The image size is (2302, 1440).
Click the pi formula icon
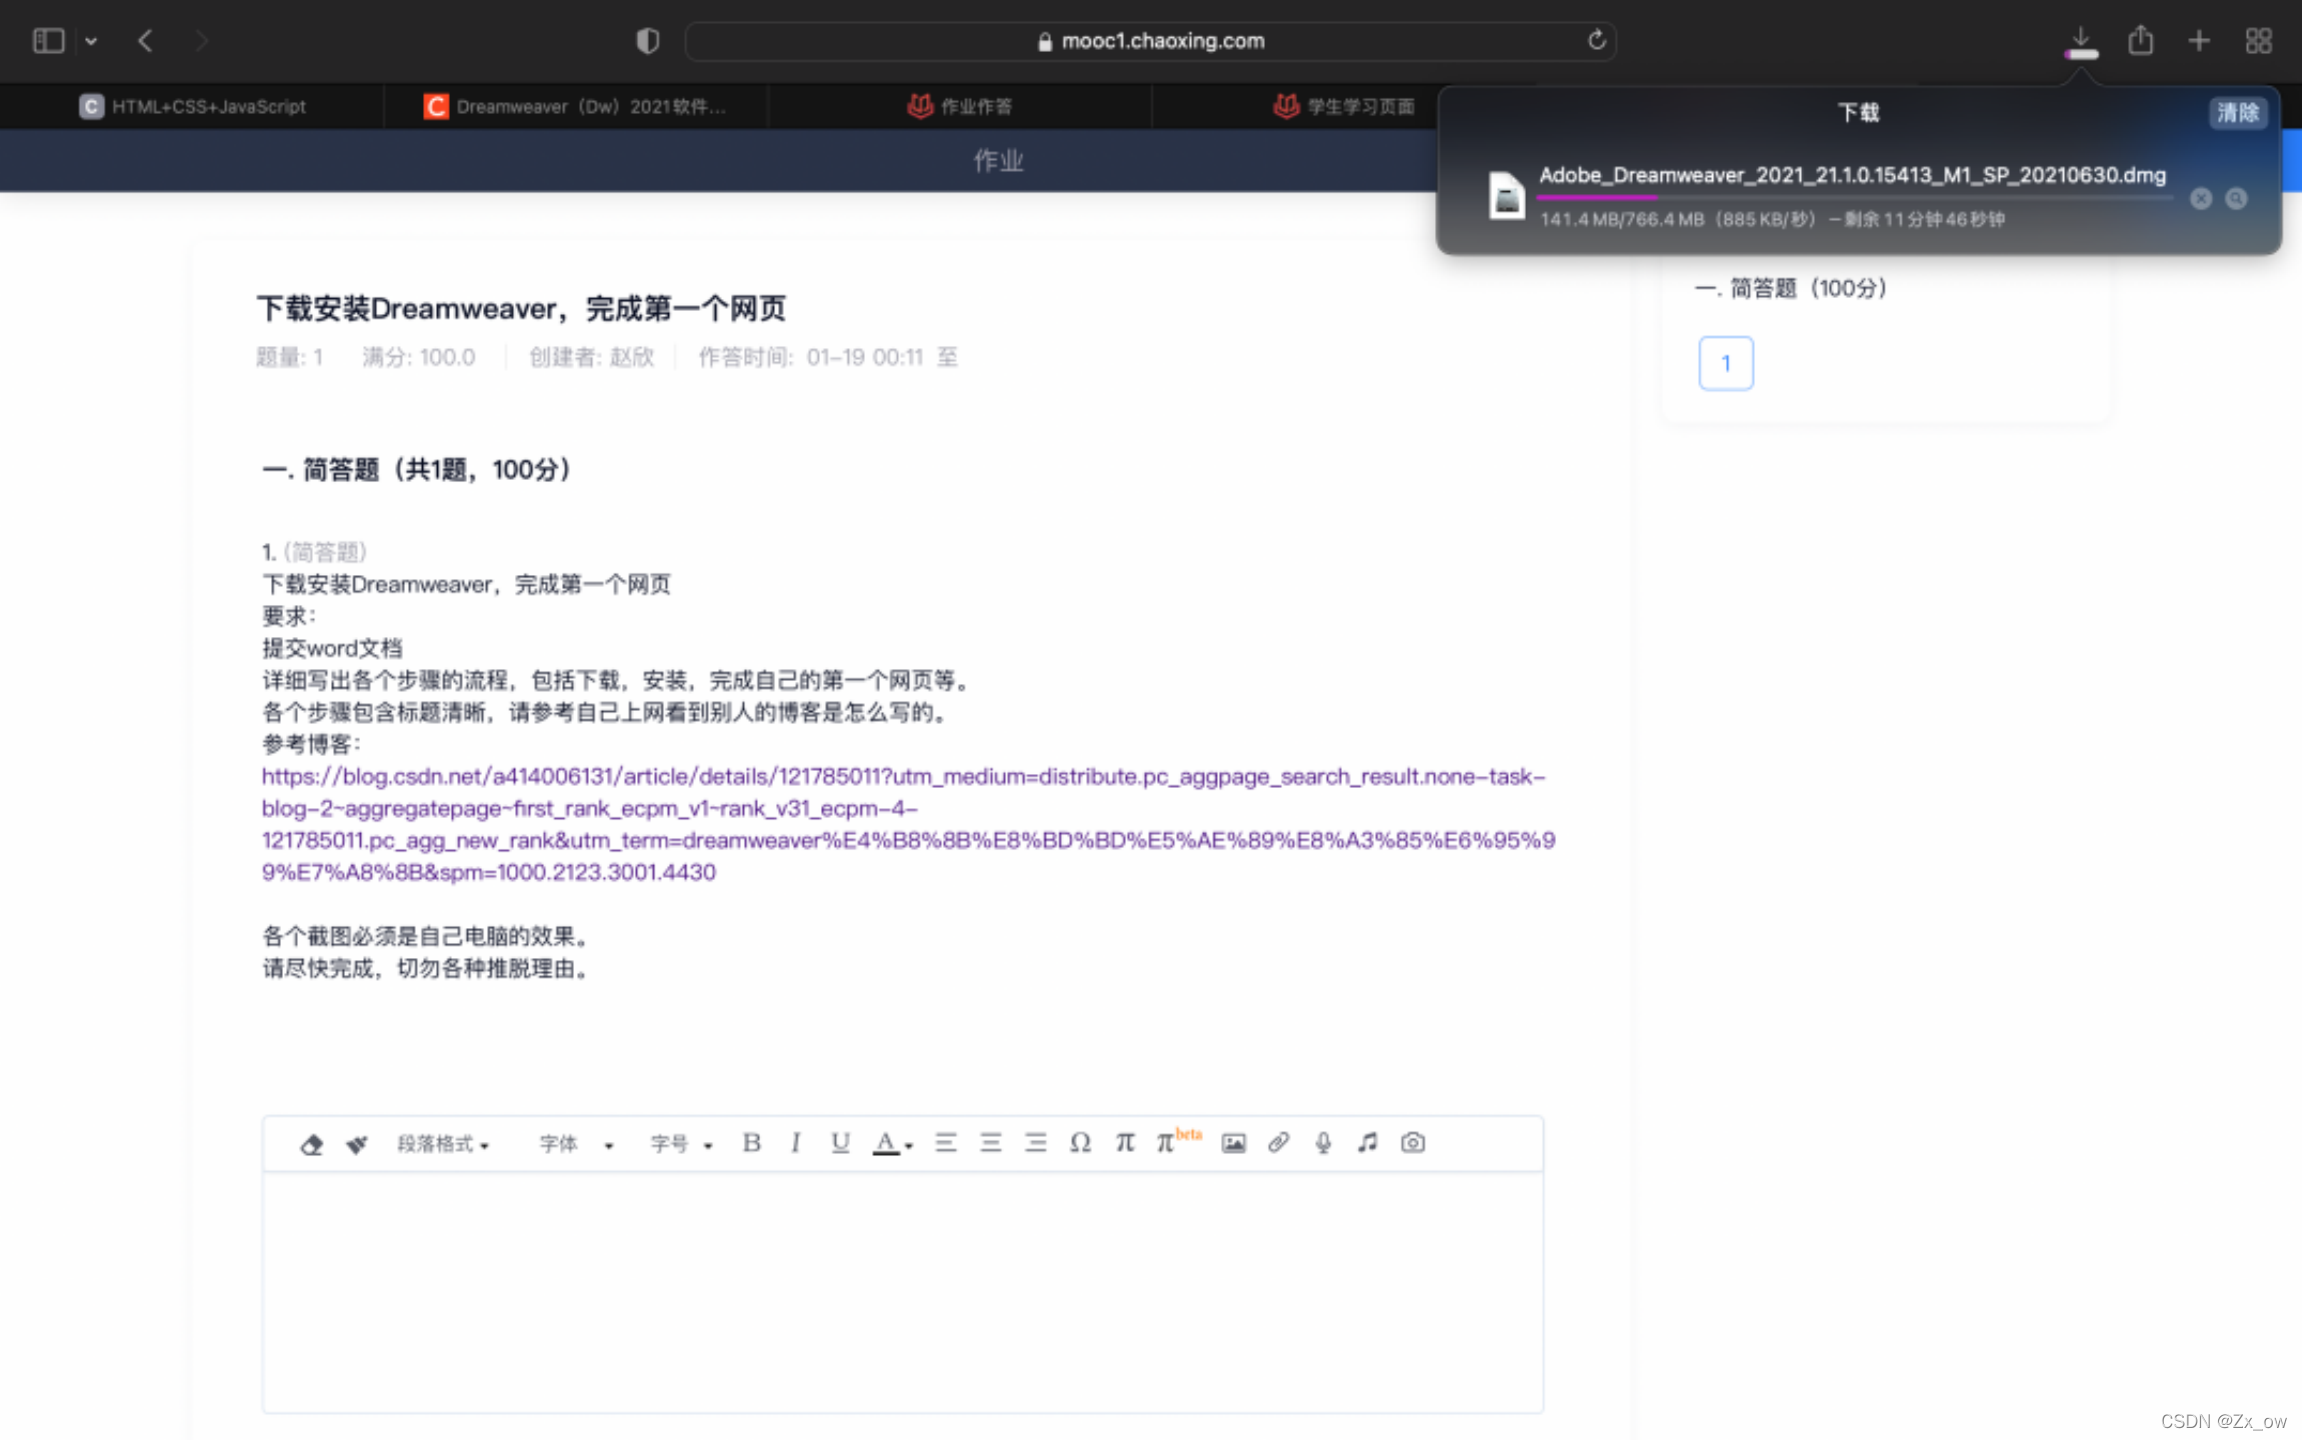coord(1125,1143)
